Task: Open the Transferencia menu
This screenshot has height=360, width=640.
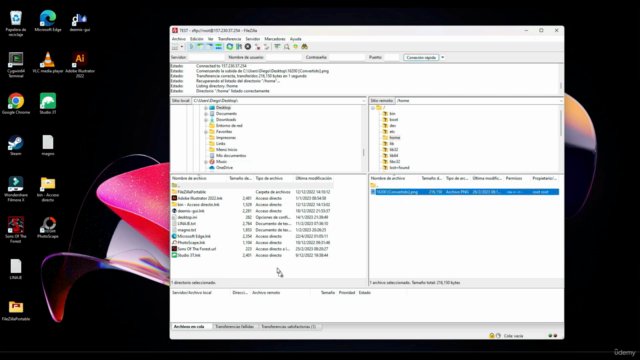Action: click(229, 39)
